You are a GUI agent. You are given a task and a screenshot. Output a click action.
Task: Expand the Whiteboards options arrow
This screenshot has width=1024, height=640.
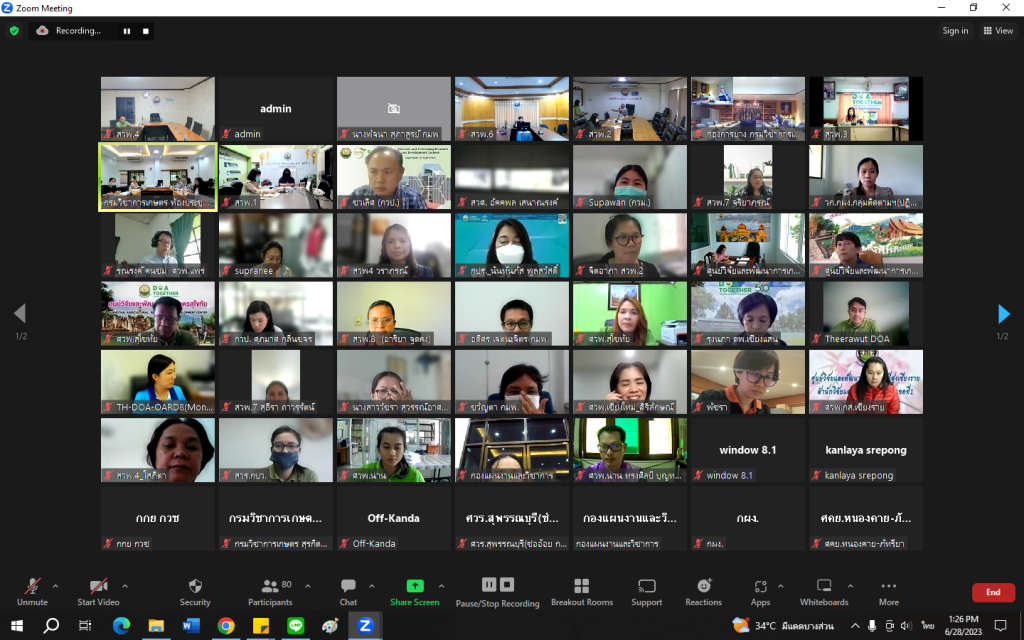850,586
